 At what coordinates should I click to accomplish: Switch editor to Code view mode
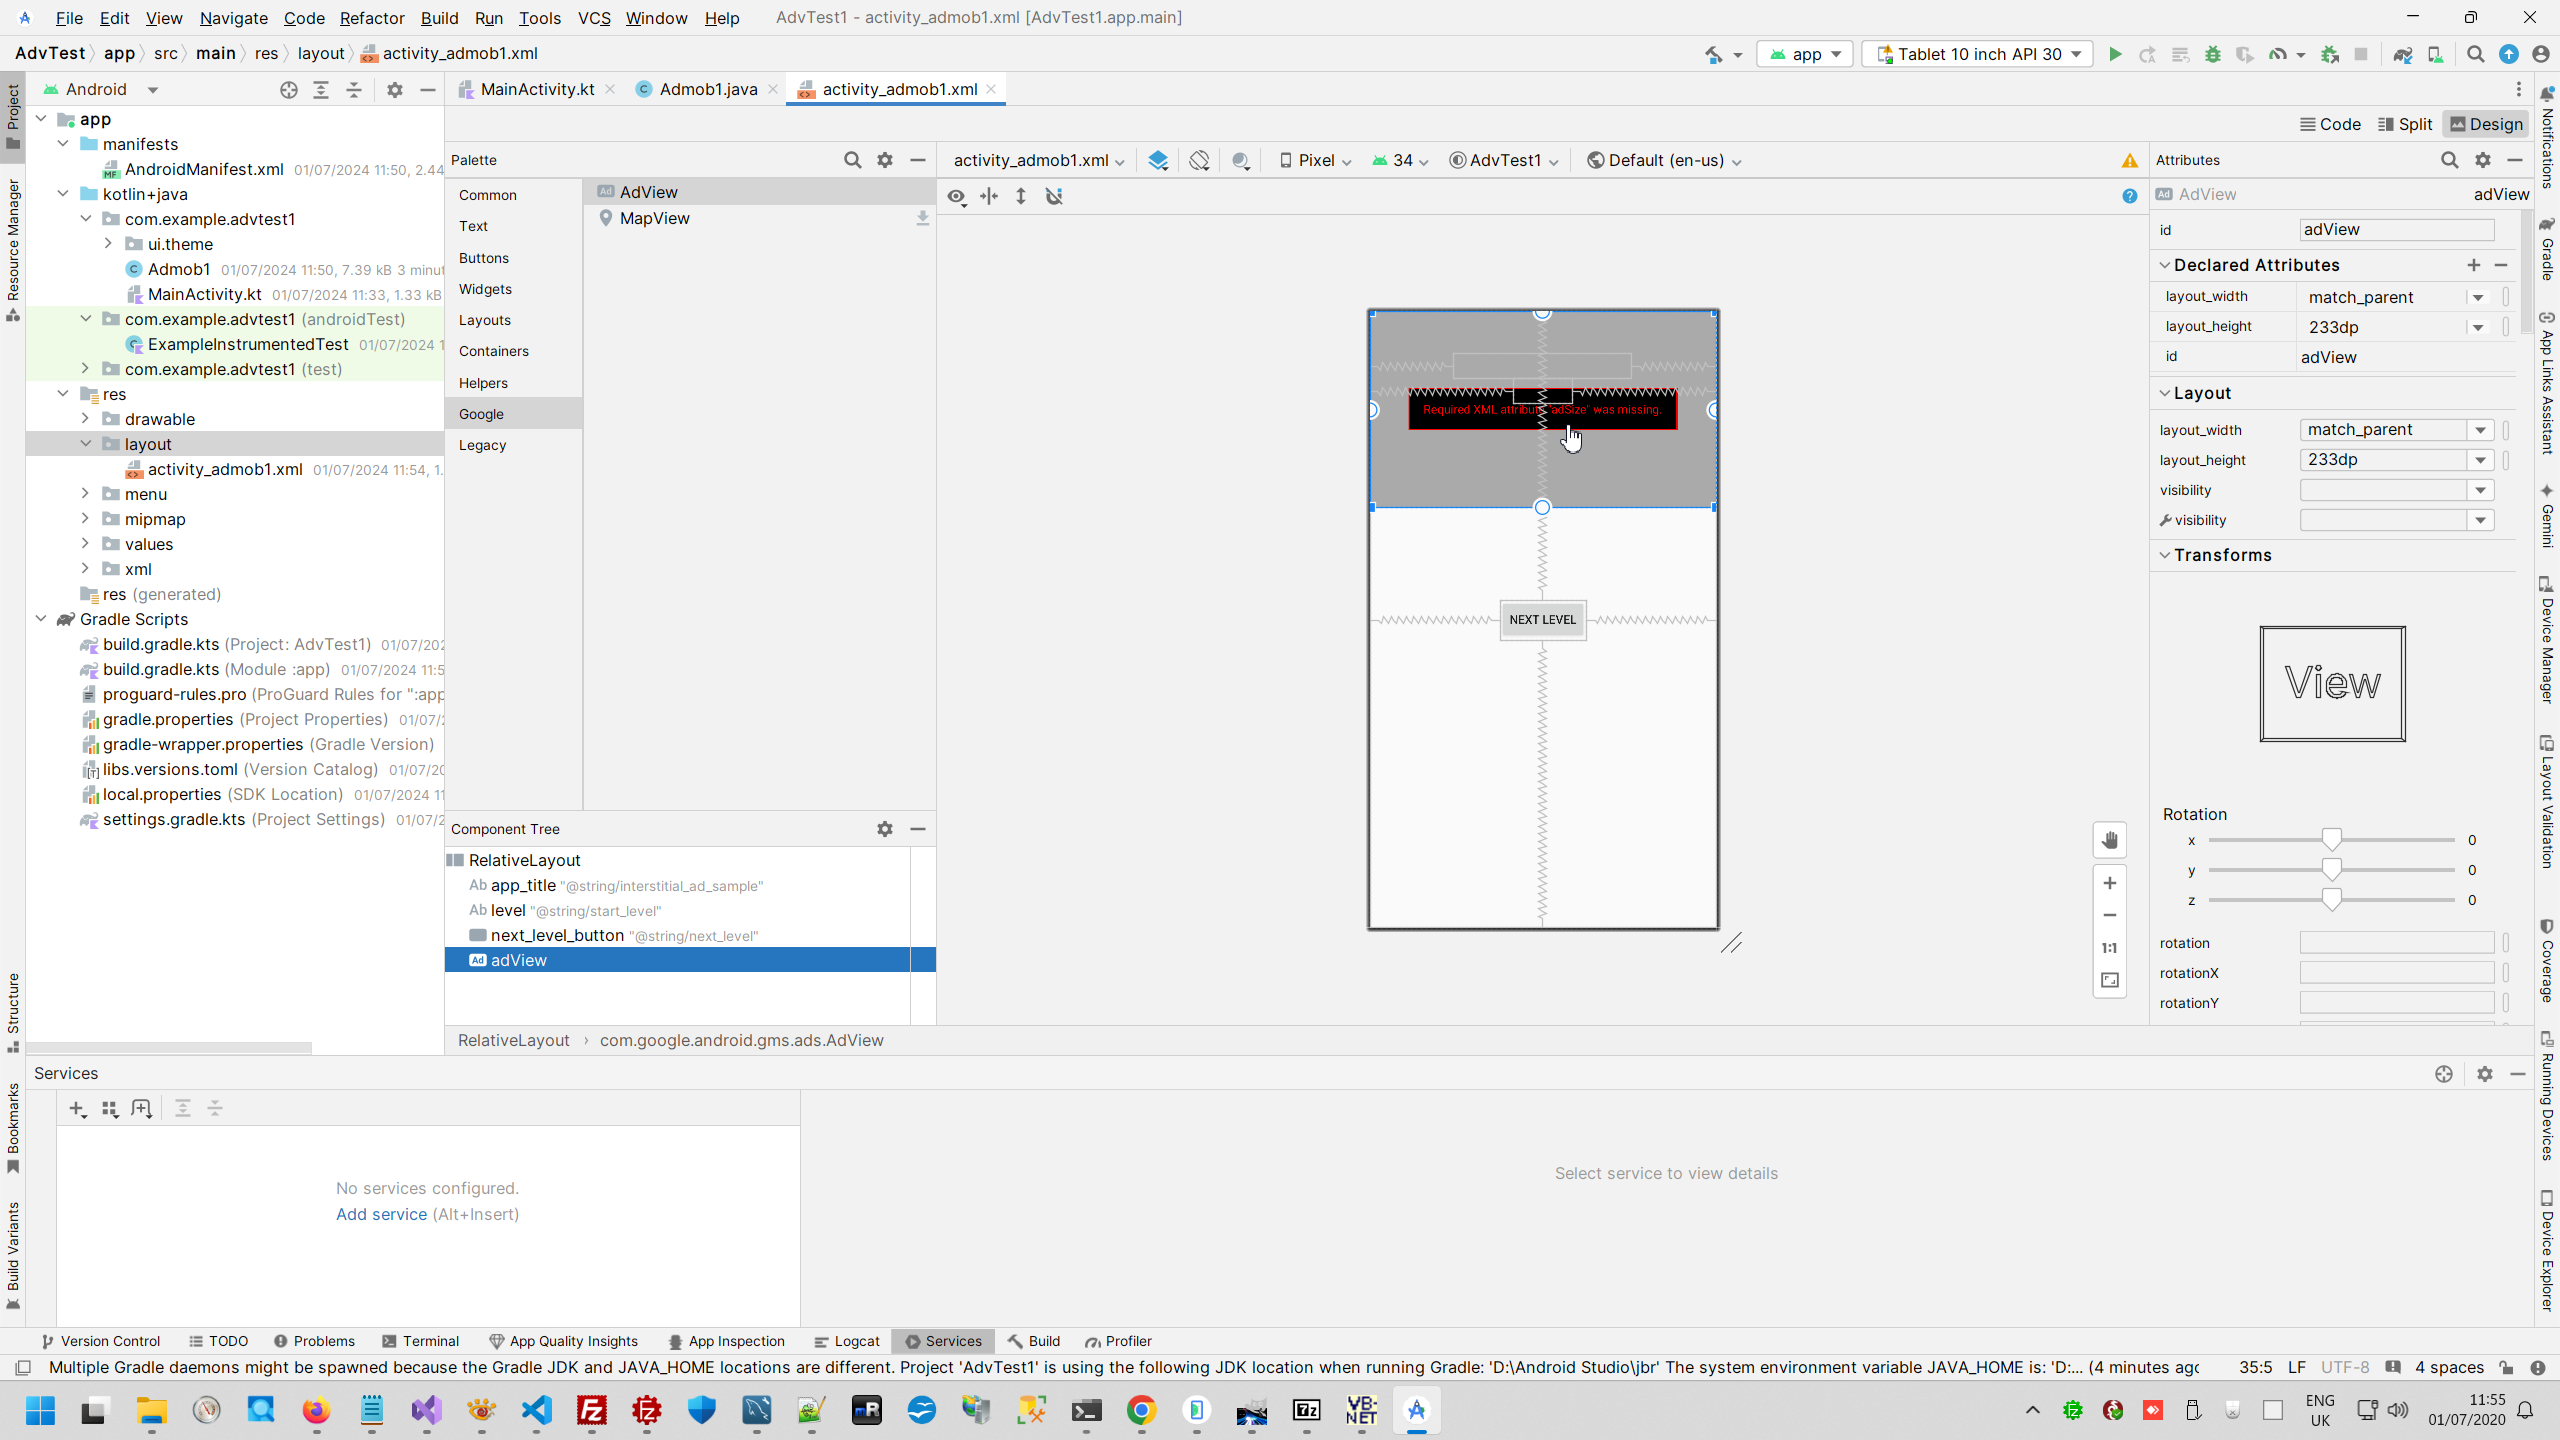(x=2330, y=124)
